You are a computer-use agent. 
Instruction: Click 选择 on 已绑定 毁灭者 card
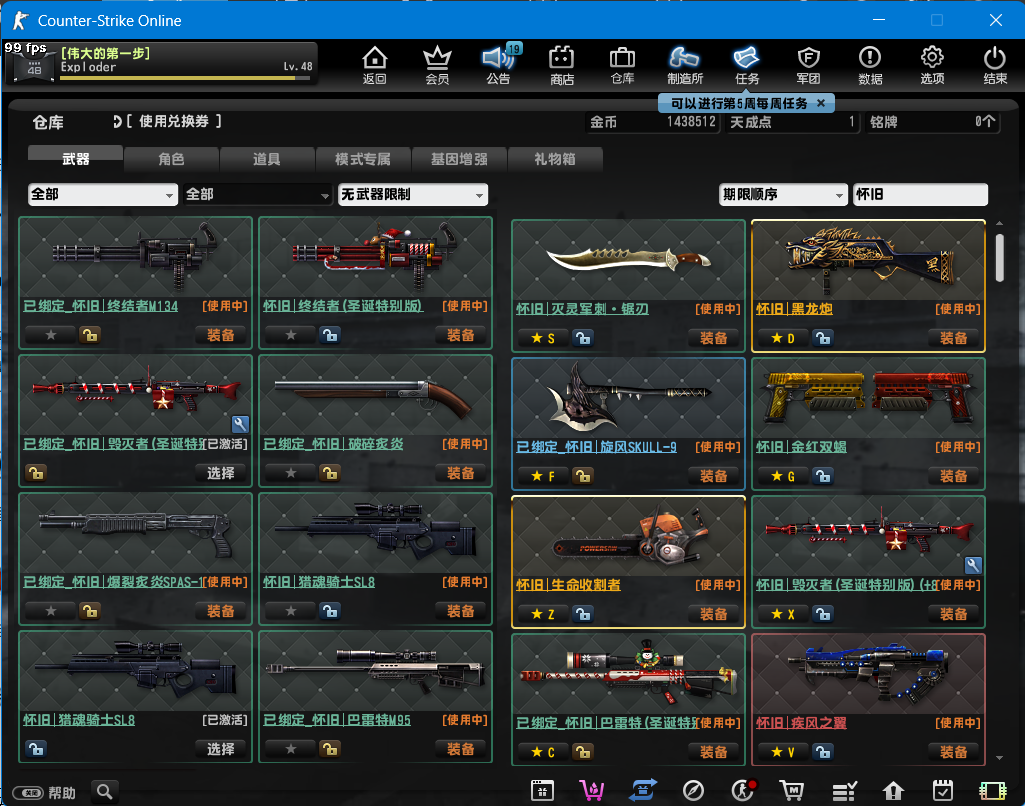pos(220,473)
